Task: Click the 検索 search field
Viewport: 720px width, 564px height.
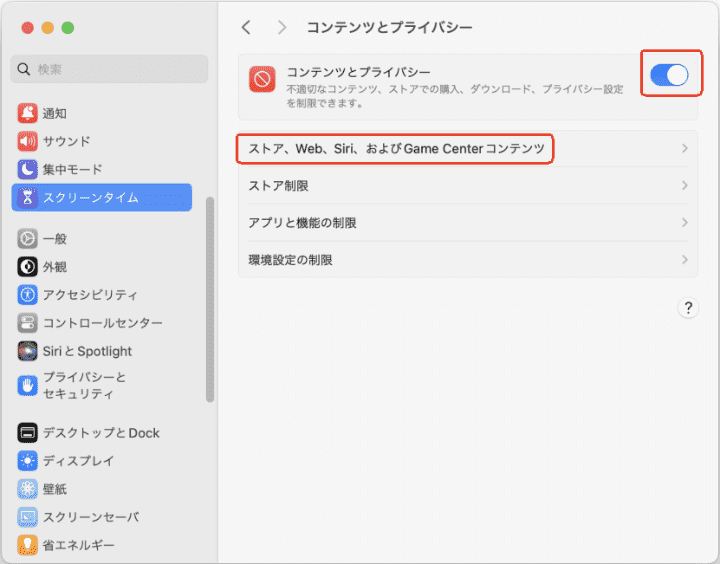Action: (x=110, y=69)
